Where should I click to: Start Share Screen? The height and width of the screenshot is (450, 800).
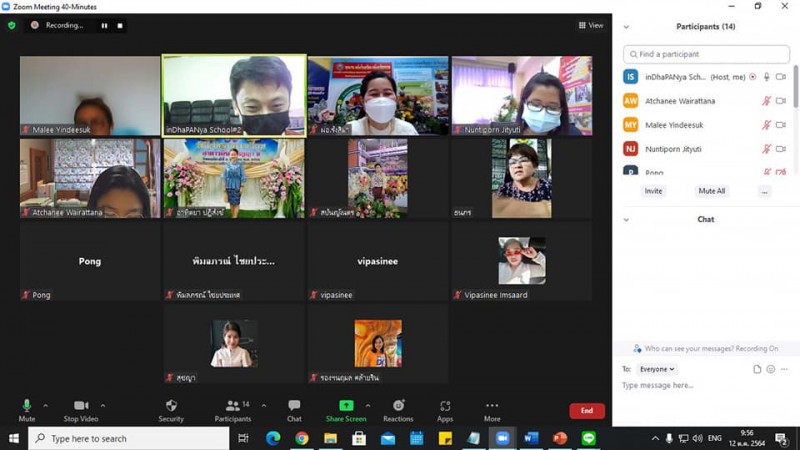pyautogui.click(x=346, y=411)
